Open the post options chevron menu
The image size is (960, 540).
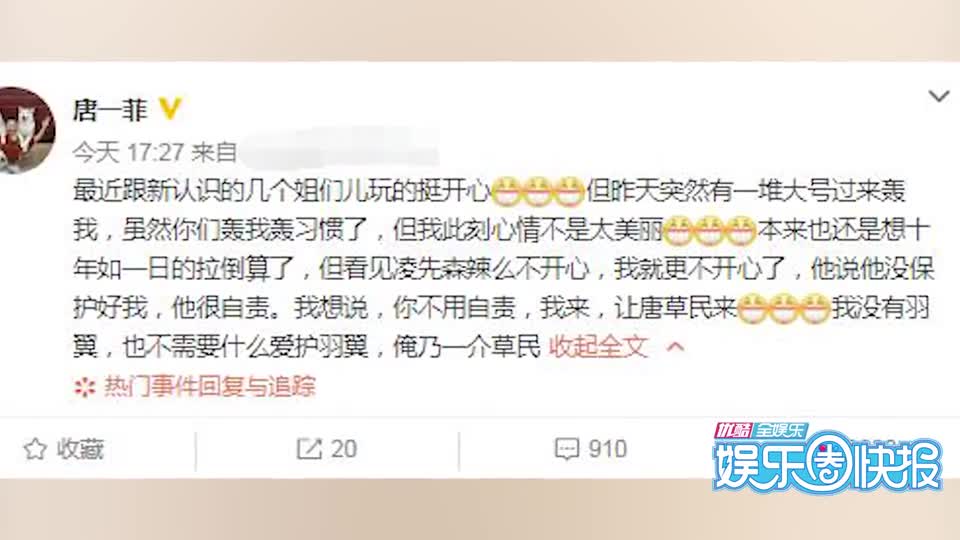(939, 97)
